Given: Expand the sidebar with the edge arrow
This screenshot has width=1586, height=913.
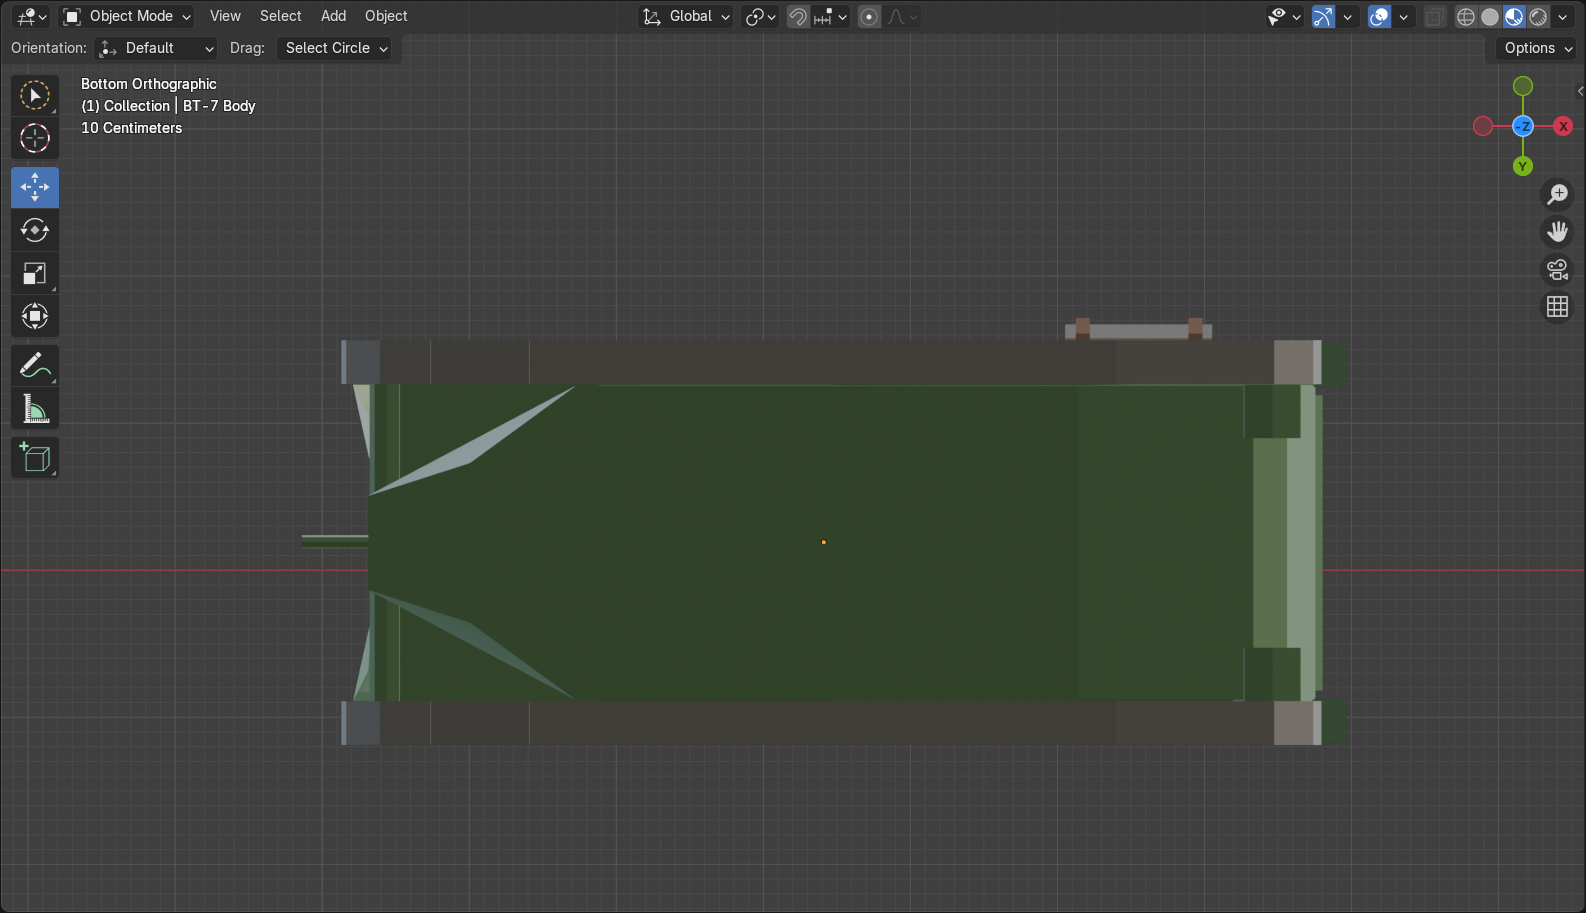Looking at the screenshot, I should pos(1580,91).
